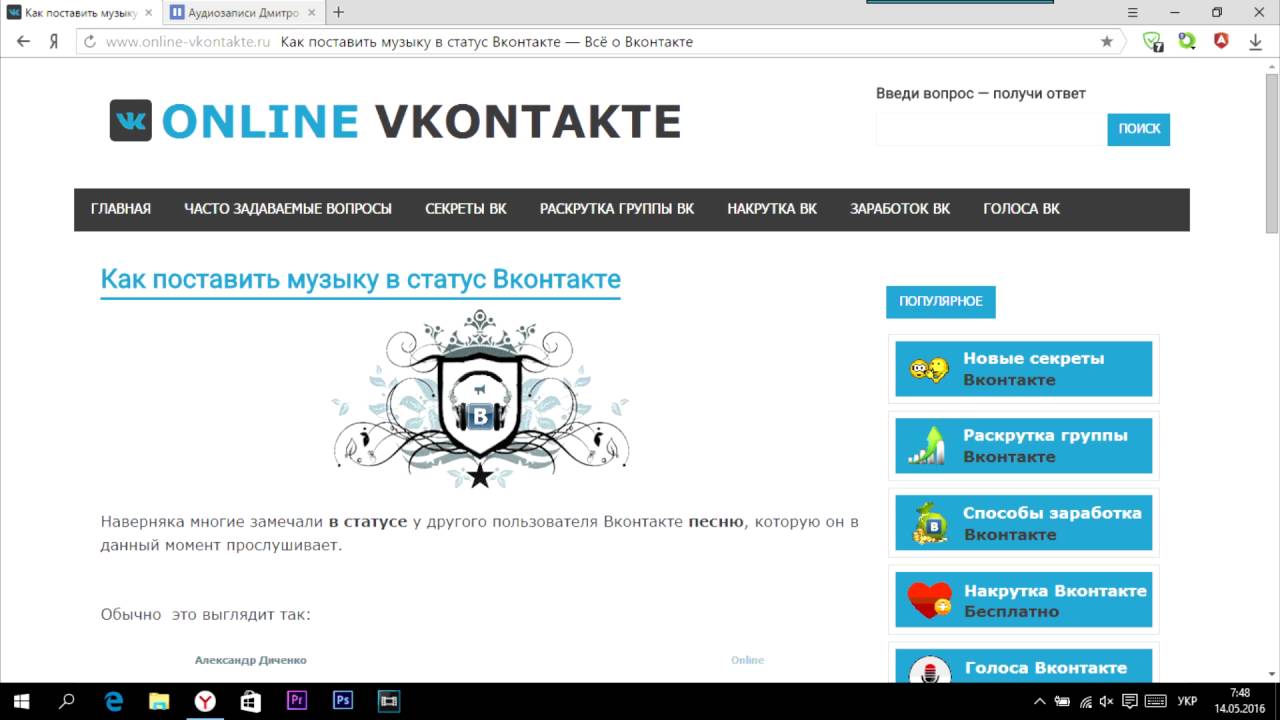This screenshot has width=1280, height=720.
Task: Open the Yandex home via Я button
Action: click(54, 42)
